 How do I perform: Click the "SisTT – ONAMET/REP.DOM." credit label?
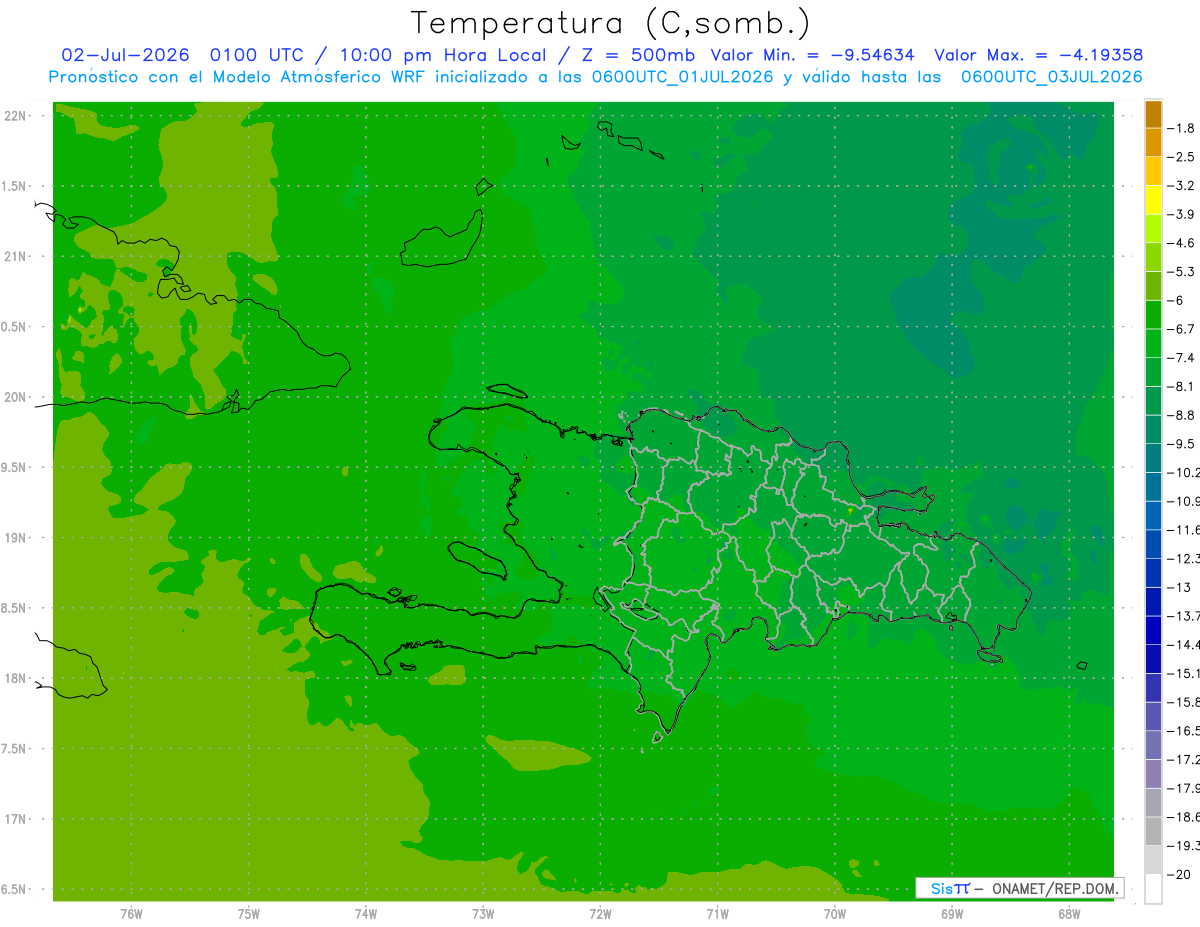point(1021,888)
